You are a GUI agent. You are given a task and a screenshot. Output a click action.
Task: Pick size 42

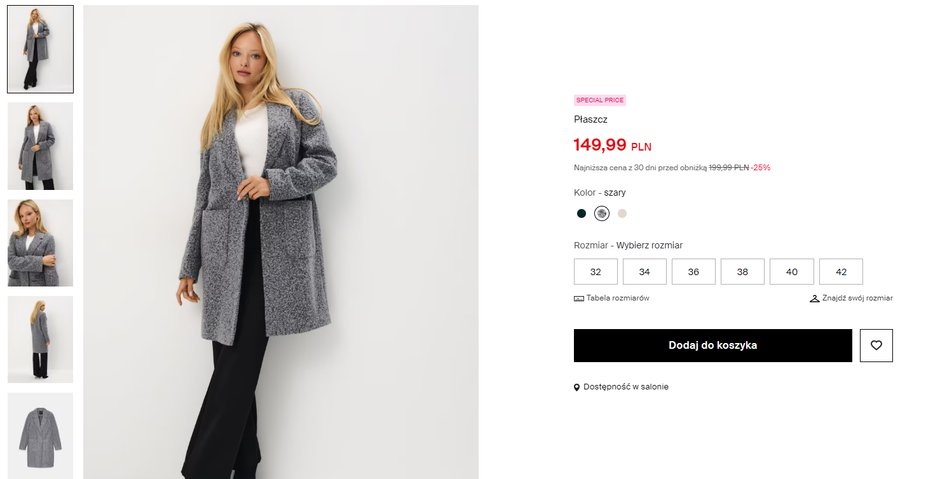pyautogui.click(x=841, y=272)
